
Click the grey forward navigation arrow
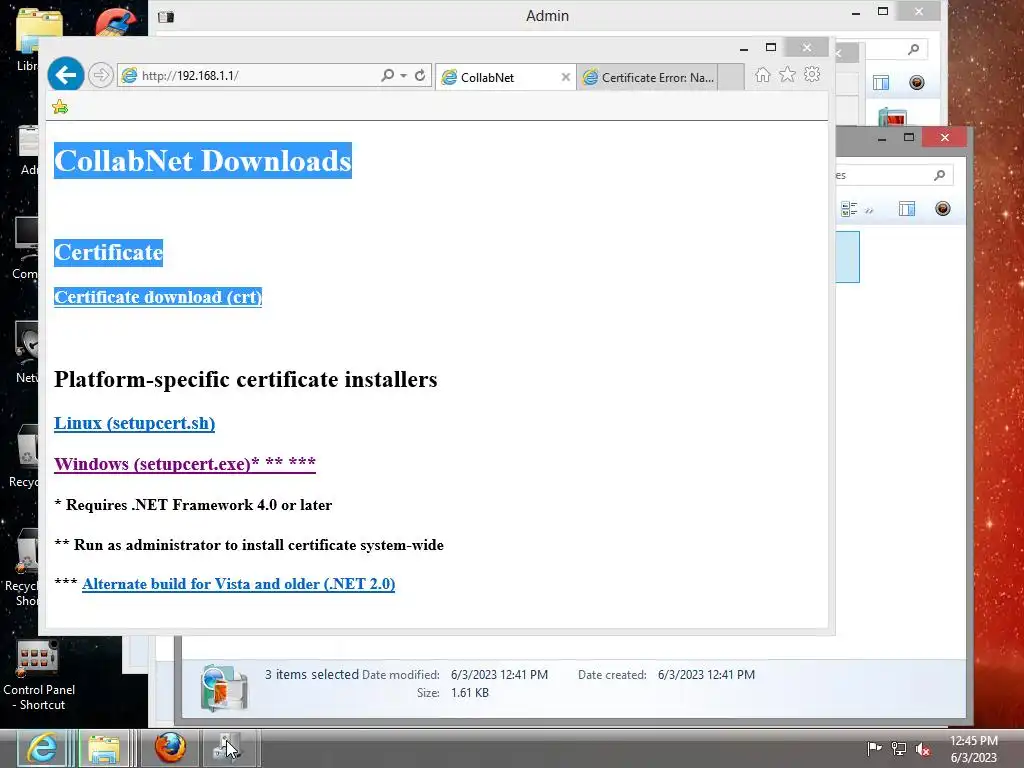(x=101, y=76)
